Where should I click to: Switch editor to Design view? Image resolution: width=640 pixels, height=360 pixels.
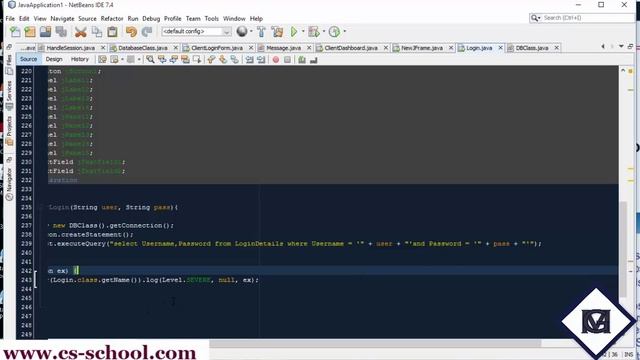pos(54,59)
